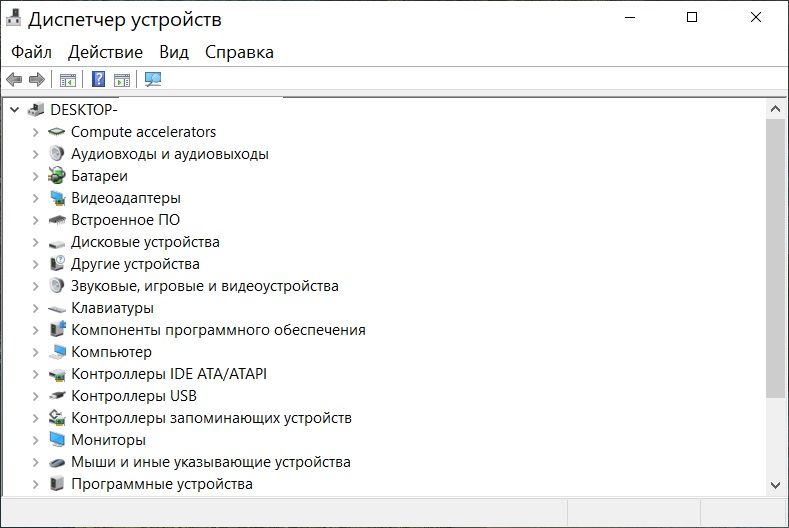Open the Вид menu
This screenshot has width=789, height=528.
[x=174, y=52]
